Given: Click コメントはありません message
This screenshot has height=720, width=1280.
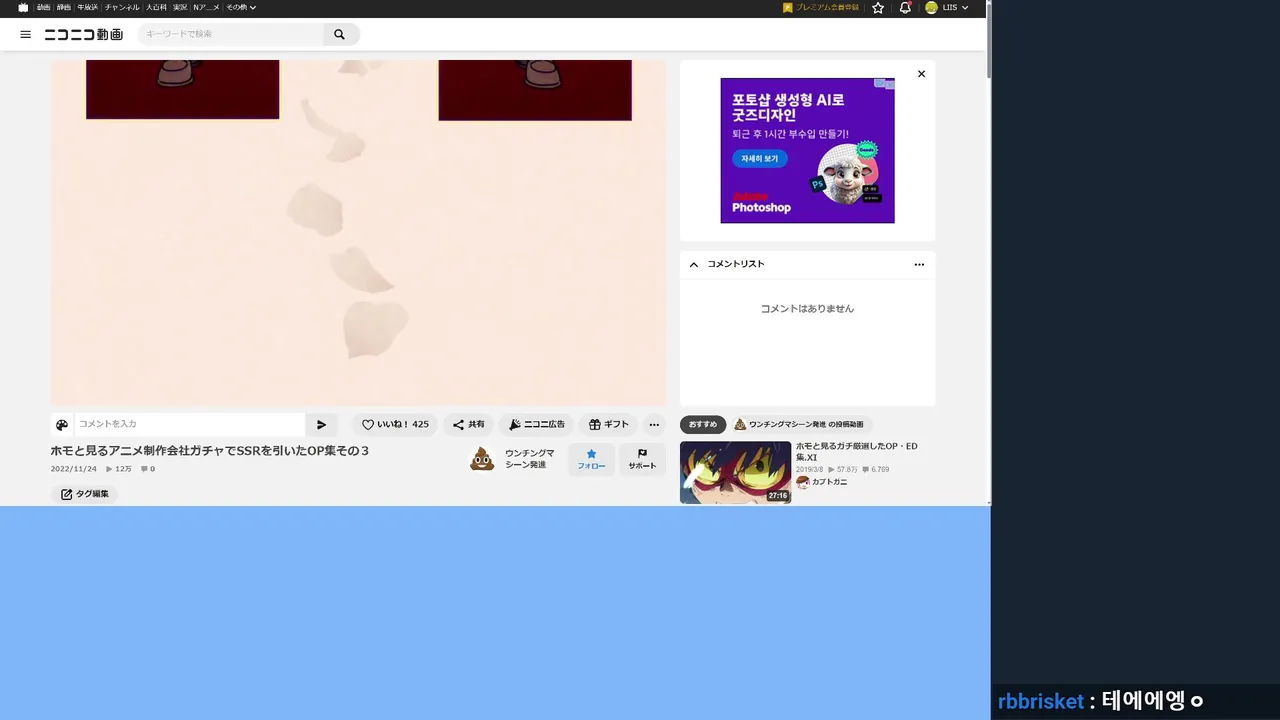Looking at the screenshot, I should pyautogui.click(x=807, y=309).
